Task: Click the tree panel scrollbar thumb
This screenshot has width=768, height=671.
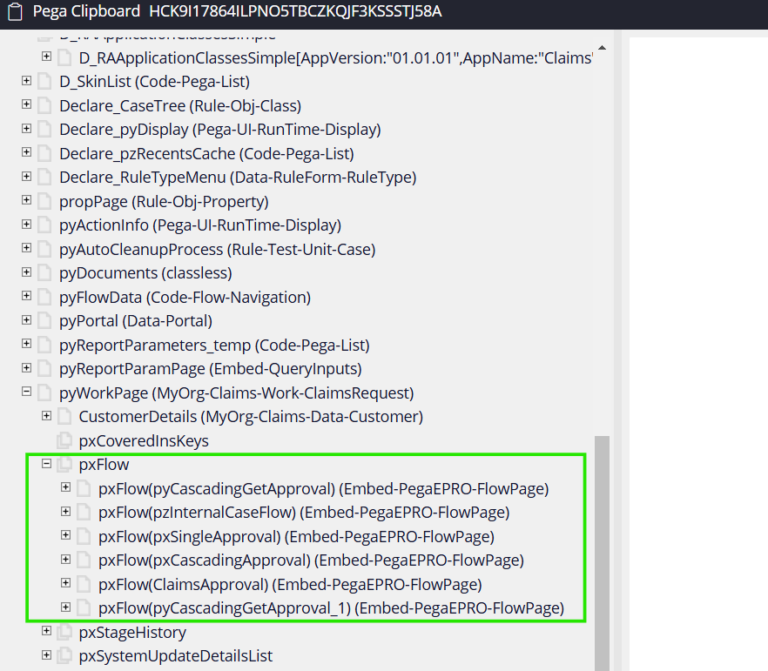Action: (x=602, y=552)
